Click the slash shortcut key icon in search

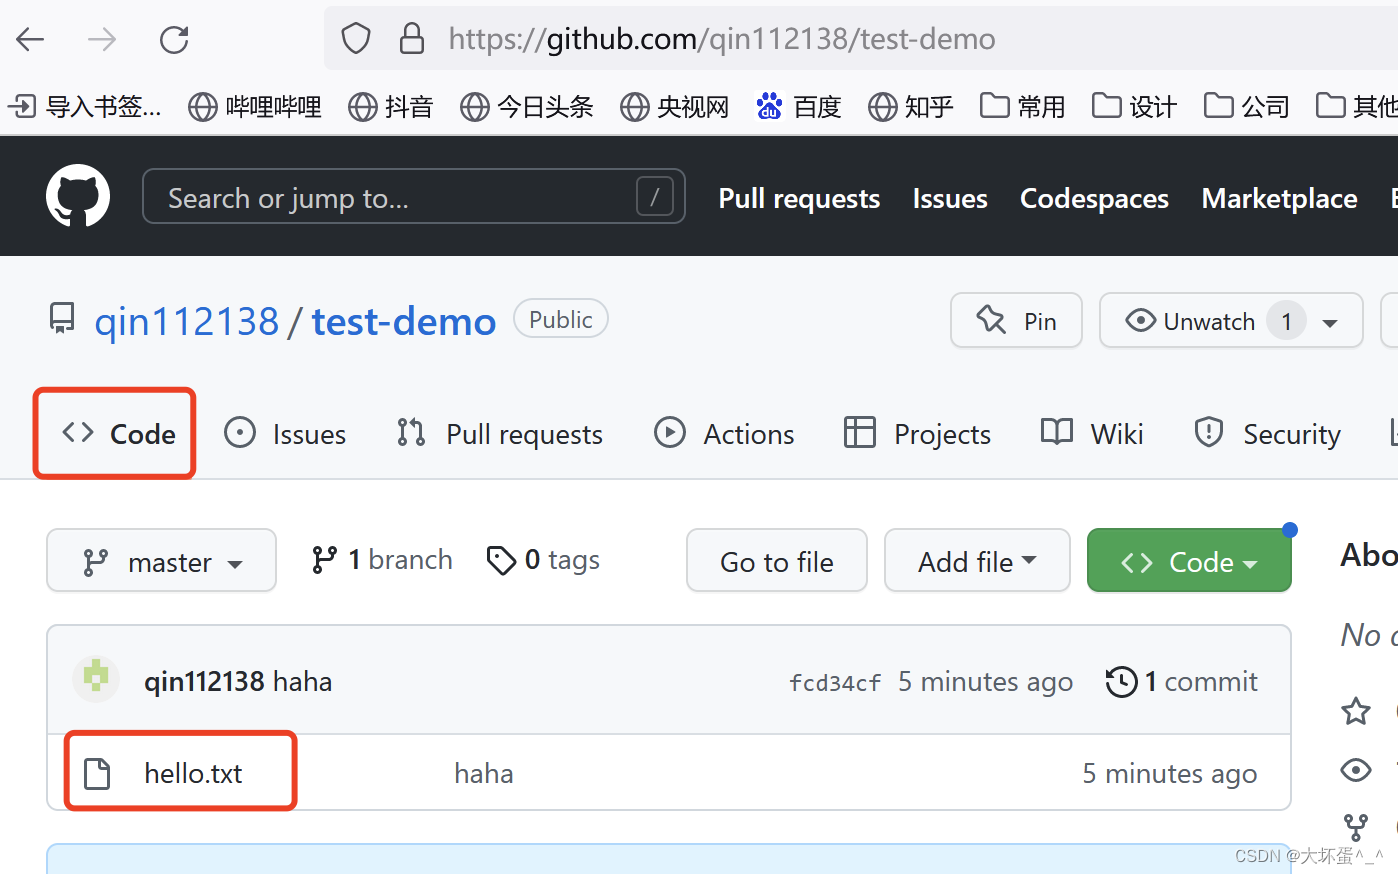(655, 197)
